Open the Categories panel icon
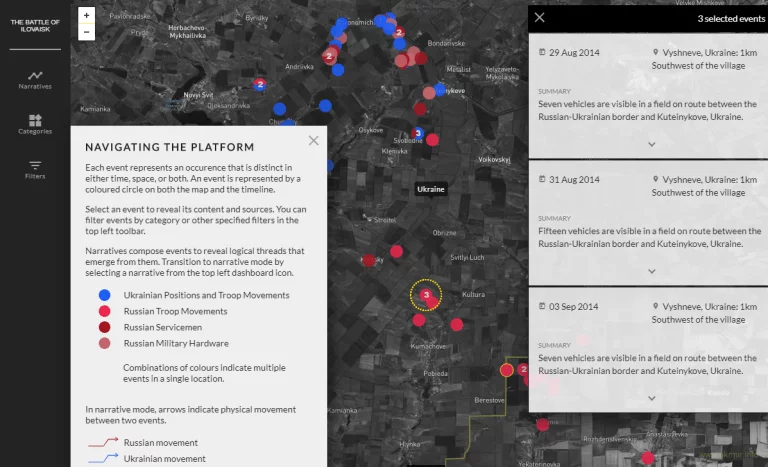The width and height of the screenshot is (768, 467). (35, 124)
